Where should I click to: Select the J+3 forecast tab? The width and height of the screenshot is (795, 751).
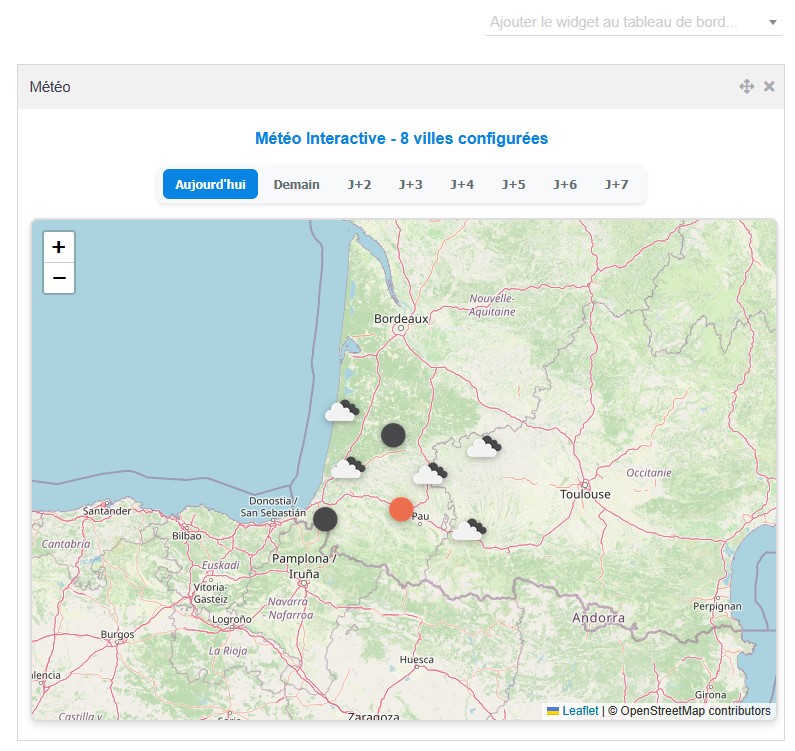click(x=411, y=184)
